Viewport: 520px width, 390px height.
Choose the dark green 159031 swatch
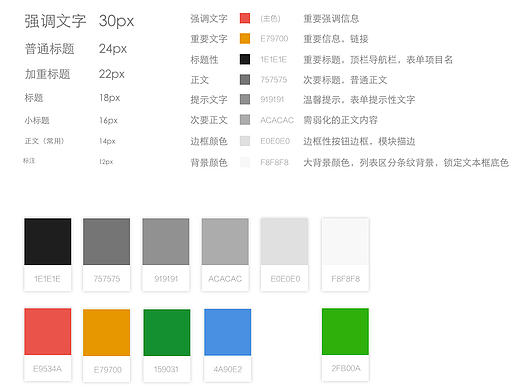click(167, 332)
